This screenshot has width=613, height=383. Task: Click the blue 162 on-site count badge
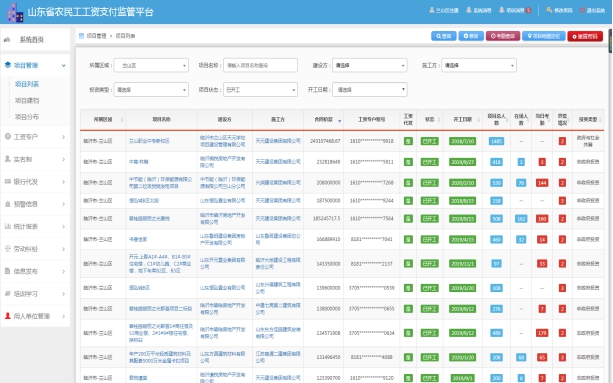tap(521, 219)
